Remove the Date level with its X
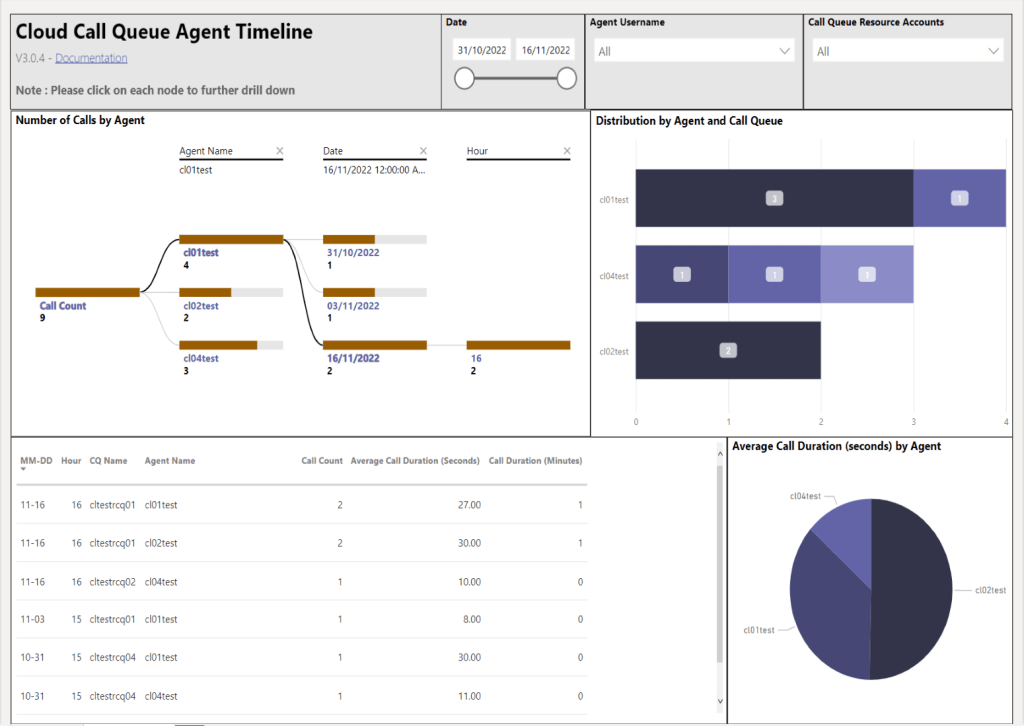This screenshot has width=1024, height=726. 423,151
